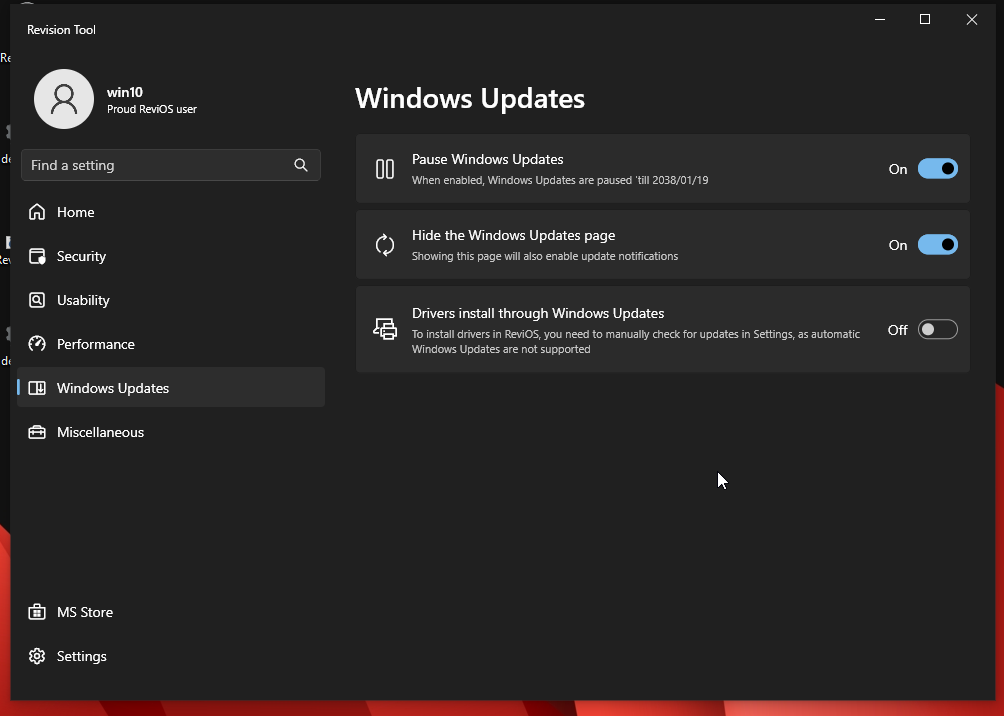Click the MS Store bag icon

click(x=37, y=612)
